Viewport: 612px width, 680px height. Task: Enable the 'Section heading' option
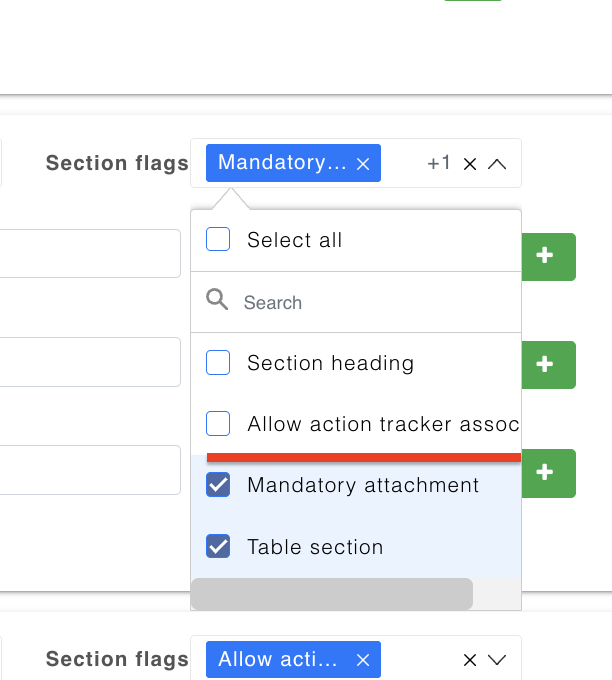218,363
